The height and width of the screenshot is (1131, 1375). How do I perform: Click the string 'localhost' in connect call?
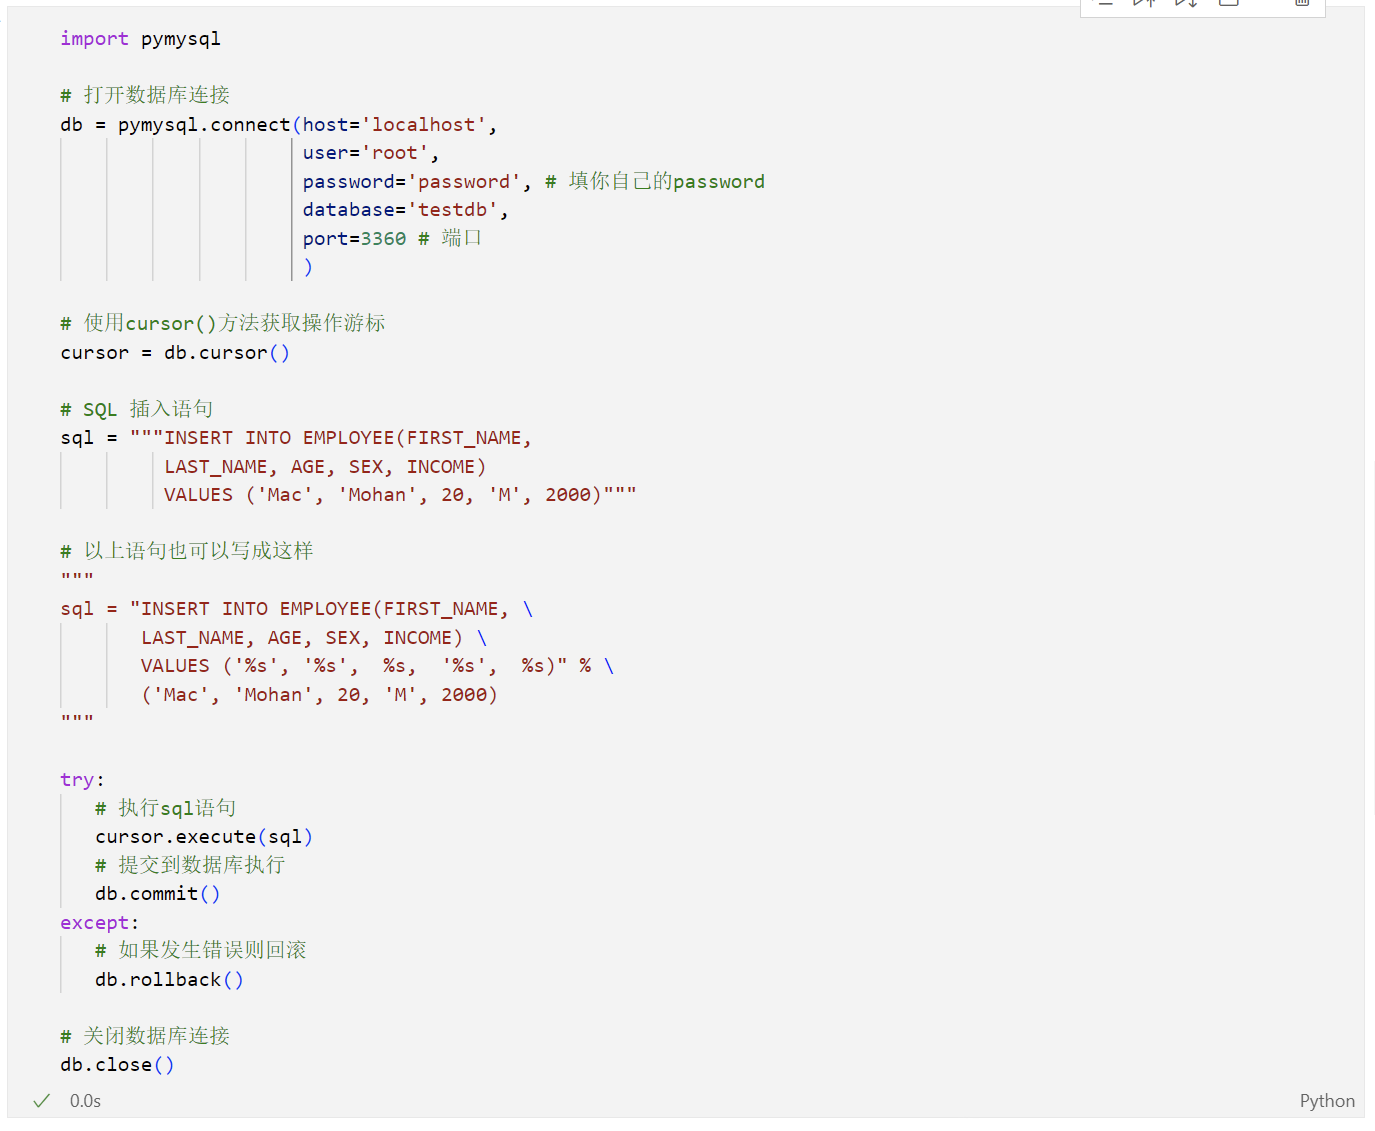pos(424,124)
